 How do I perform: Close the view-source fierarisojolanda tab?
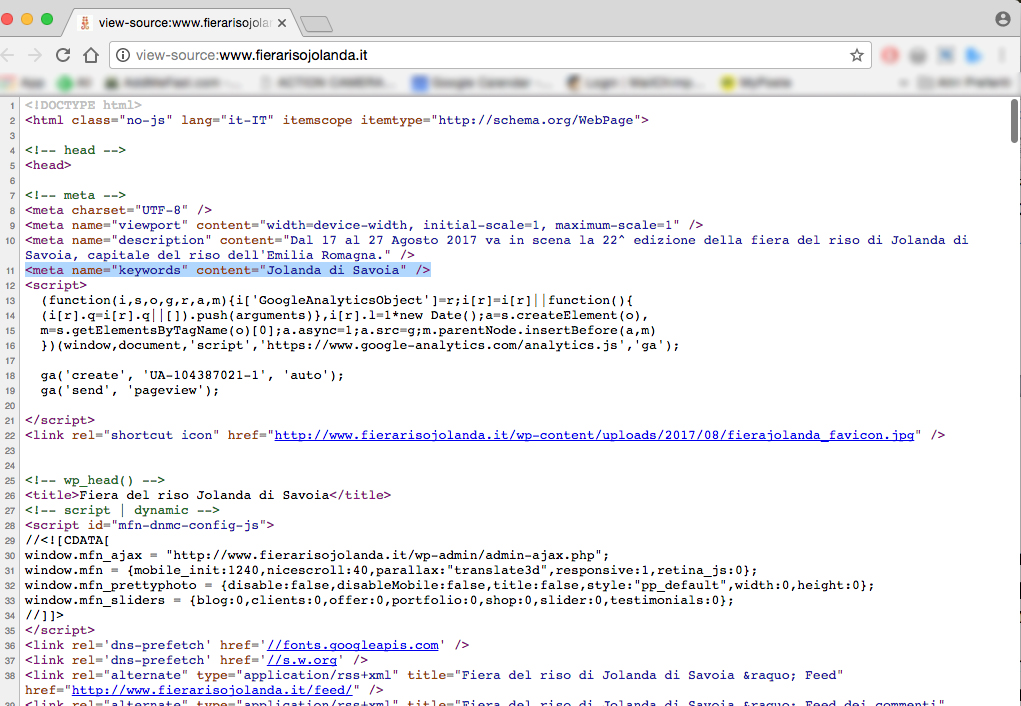(x=282, y=23)
